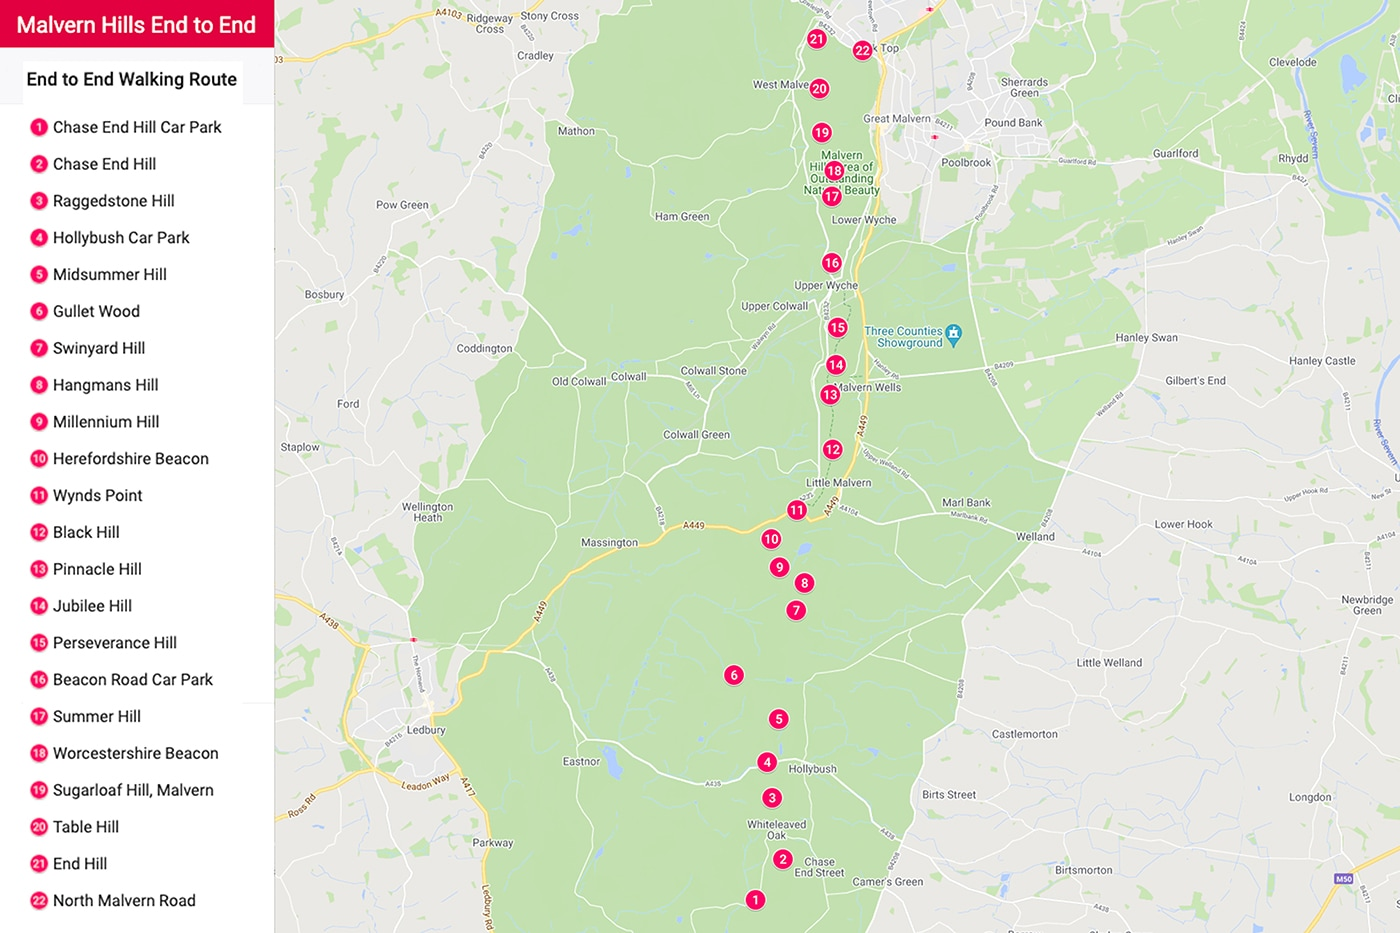1400x933 pixels.
Task: Select pin 20 at Table Hill
Action: tap(820, 88)
